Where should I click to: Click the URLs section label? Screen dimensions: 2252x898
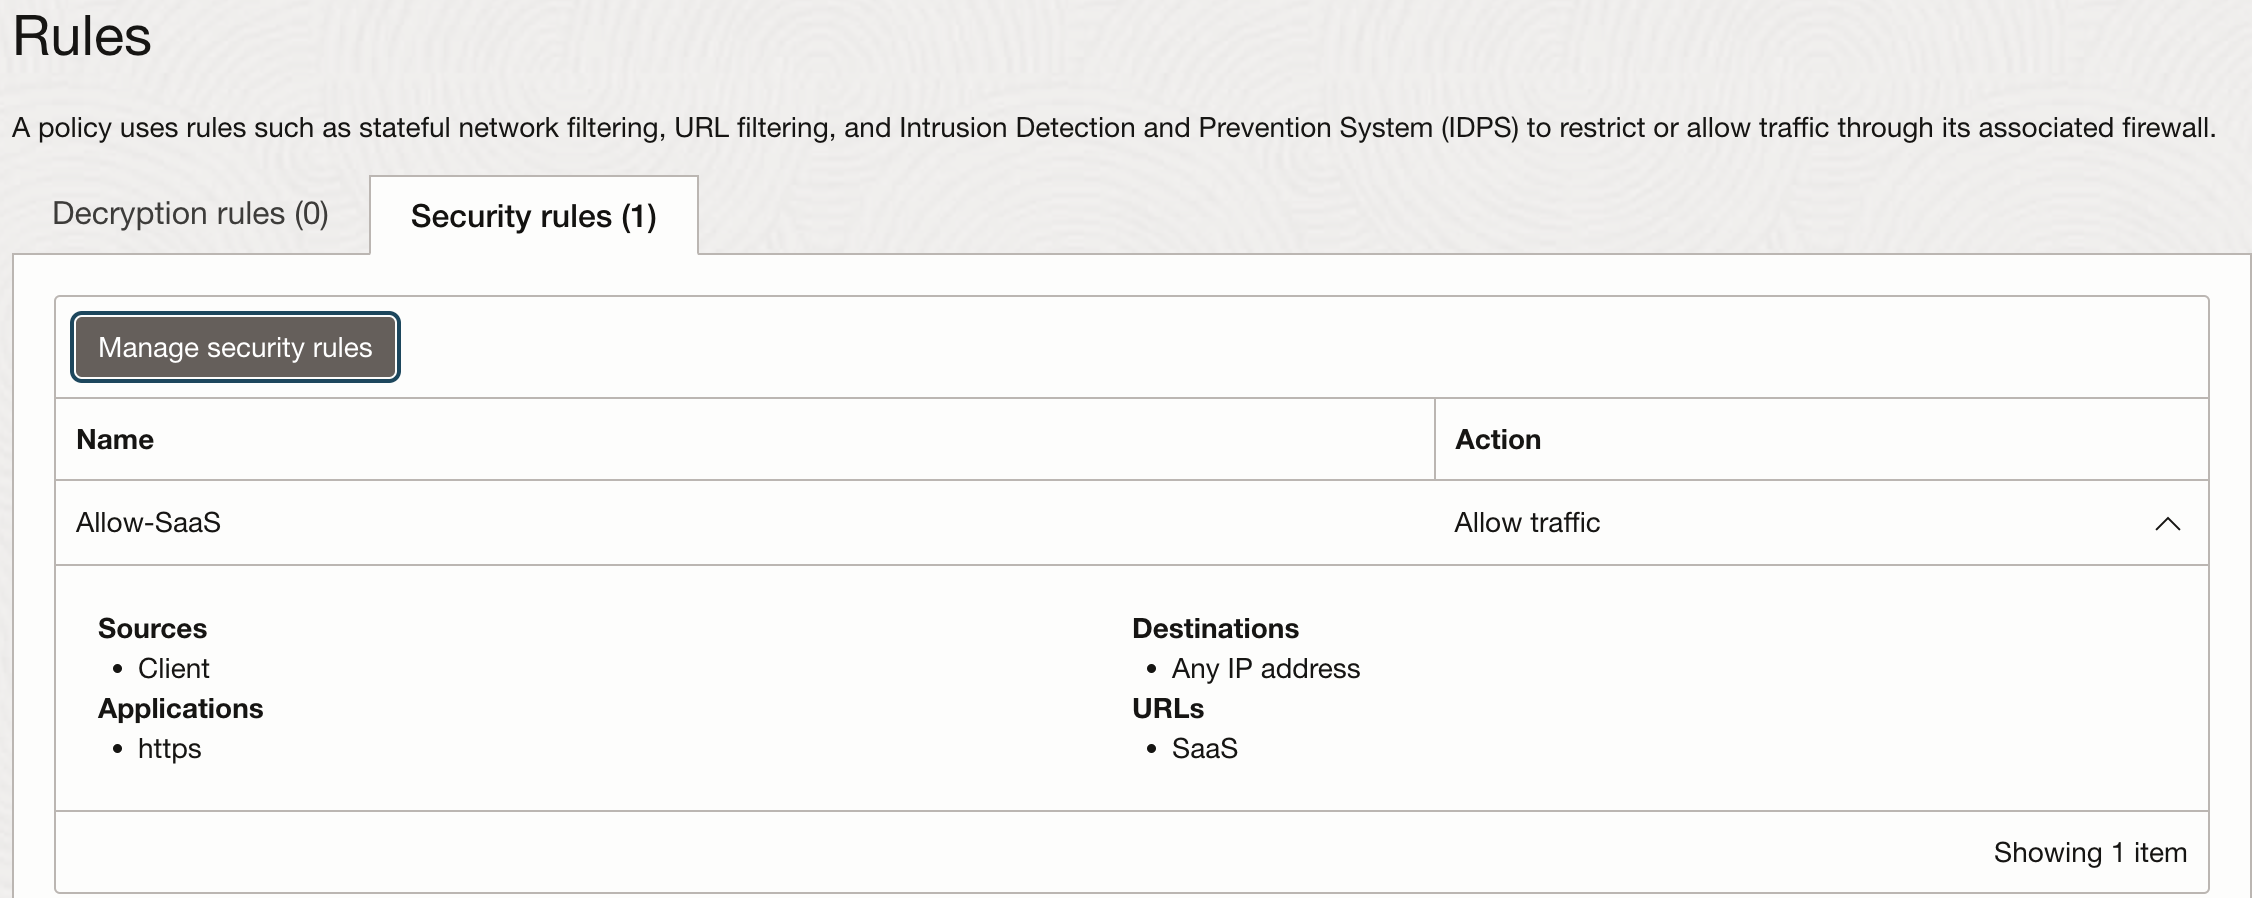pos(1168,708)
